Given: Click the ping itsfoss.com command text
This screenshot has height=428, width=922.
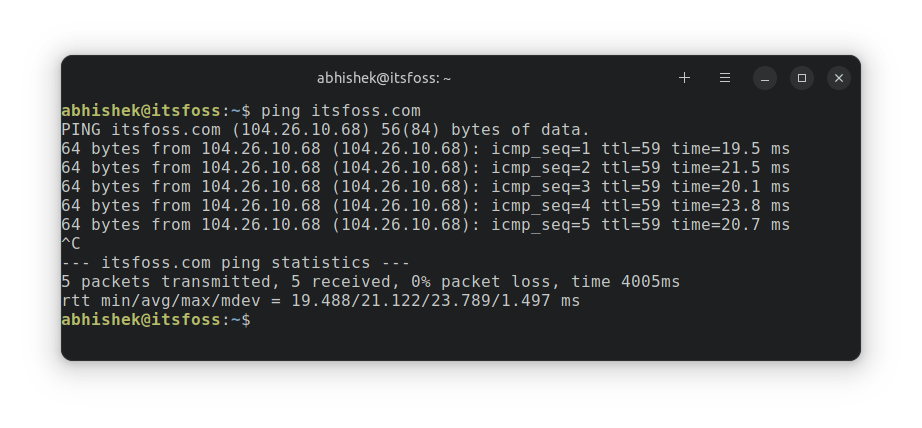Looking at the screenshot, I should click(339, 110).
